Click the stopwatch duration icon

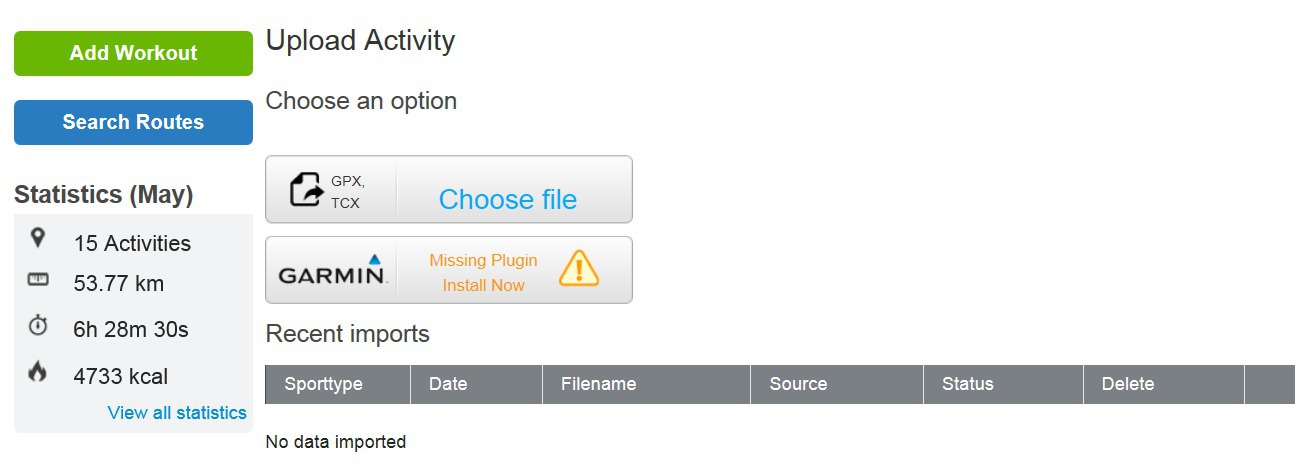38,326
